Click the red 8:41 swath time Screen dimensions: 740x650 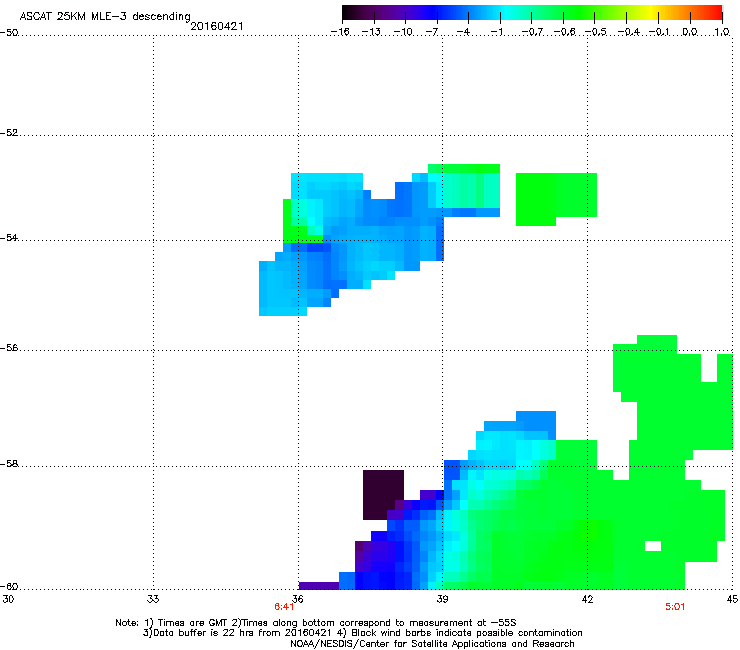pyautogui.click(x=284, y=607)
